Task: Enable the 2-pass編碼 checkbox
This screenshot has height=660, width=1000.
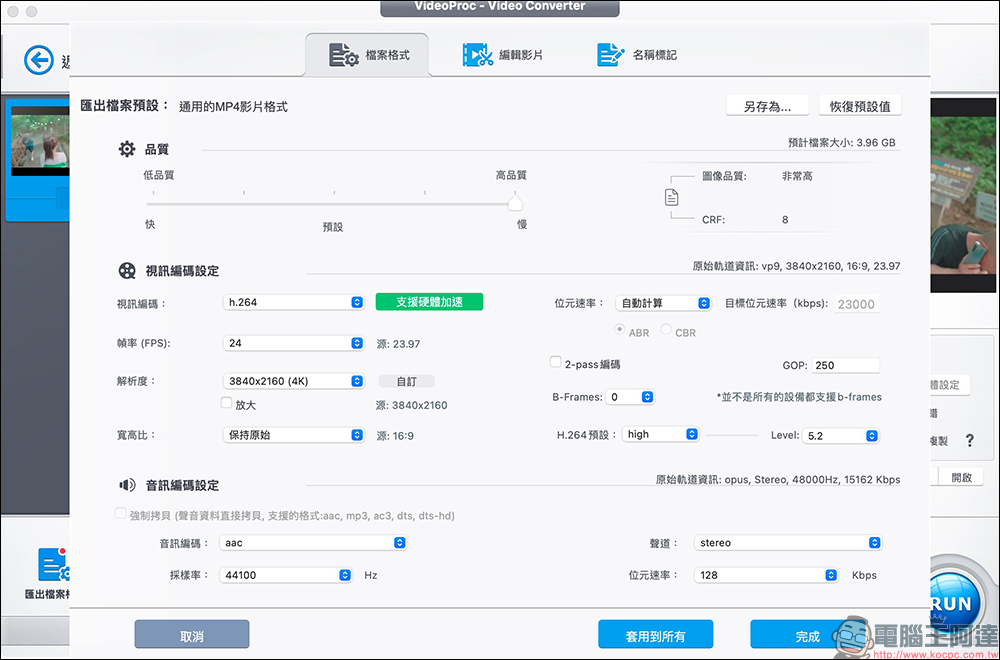Action: (x=556, y=363)
